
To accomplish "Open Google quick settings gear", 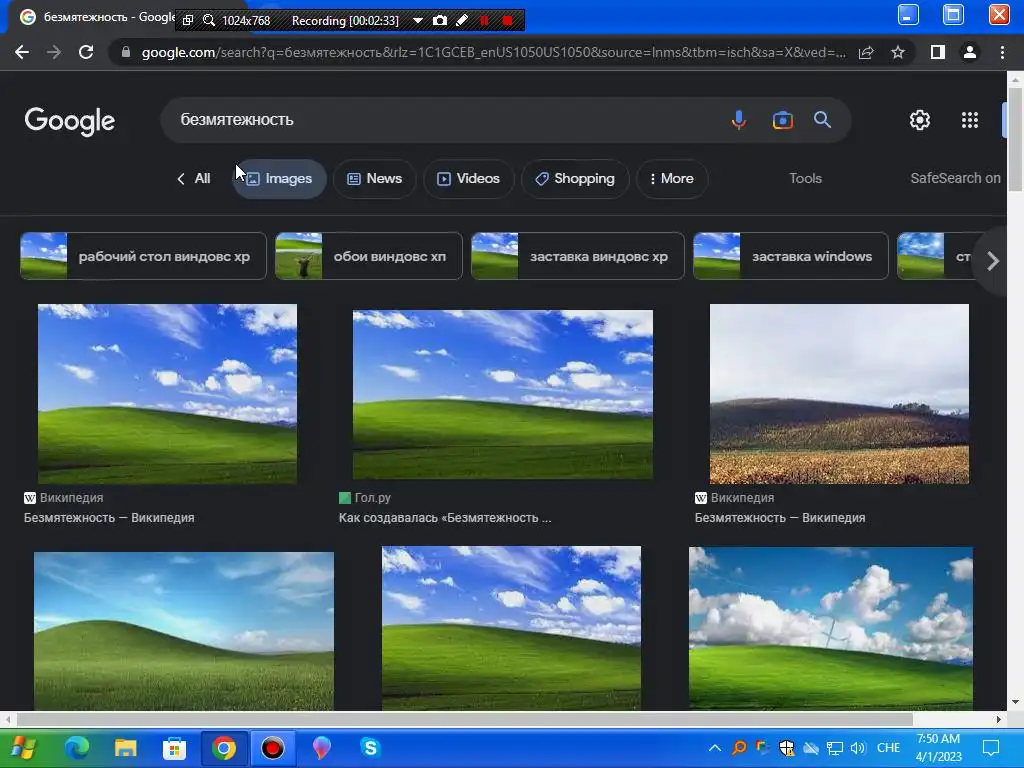I will 920,120.
